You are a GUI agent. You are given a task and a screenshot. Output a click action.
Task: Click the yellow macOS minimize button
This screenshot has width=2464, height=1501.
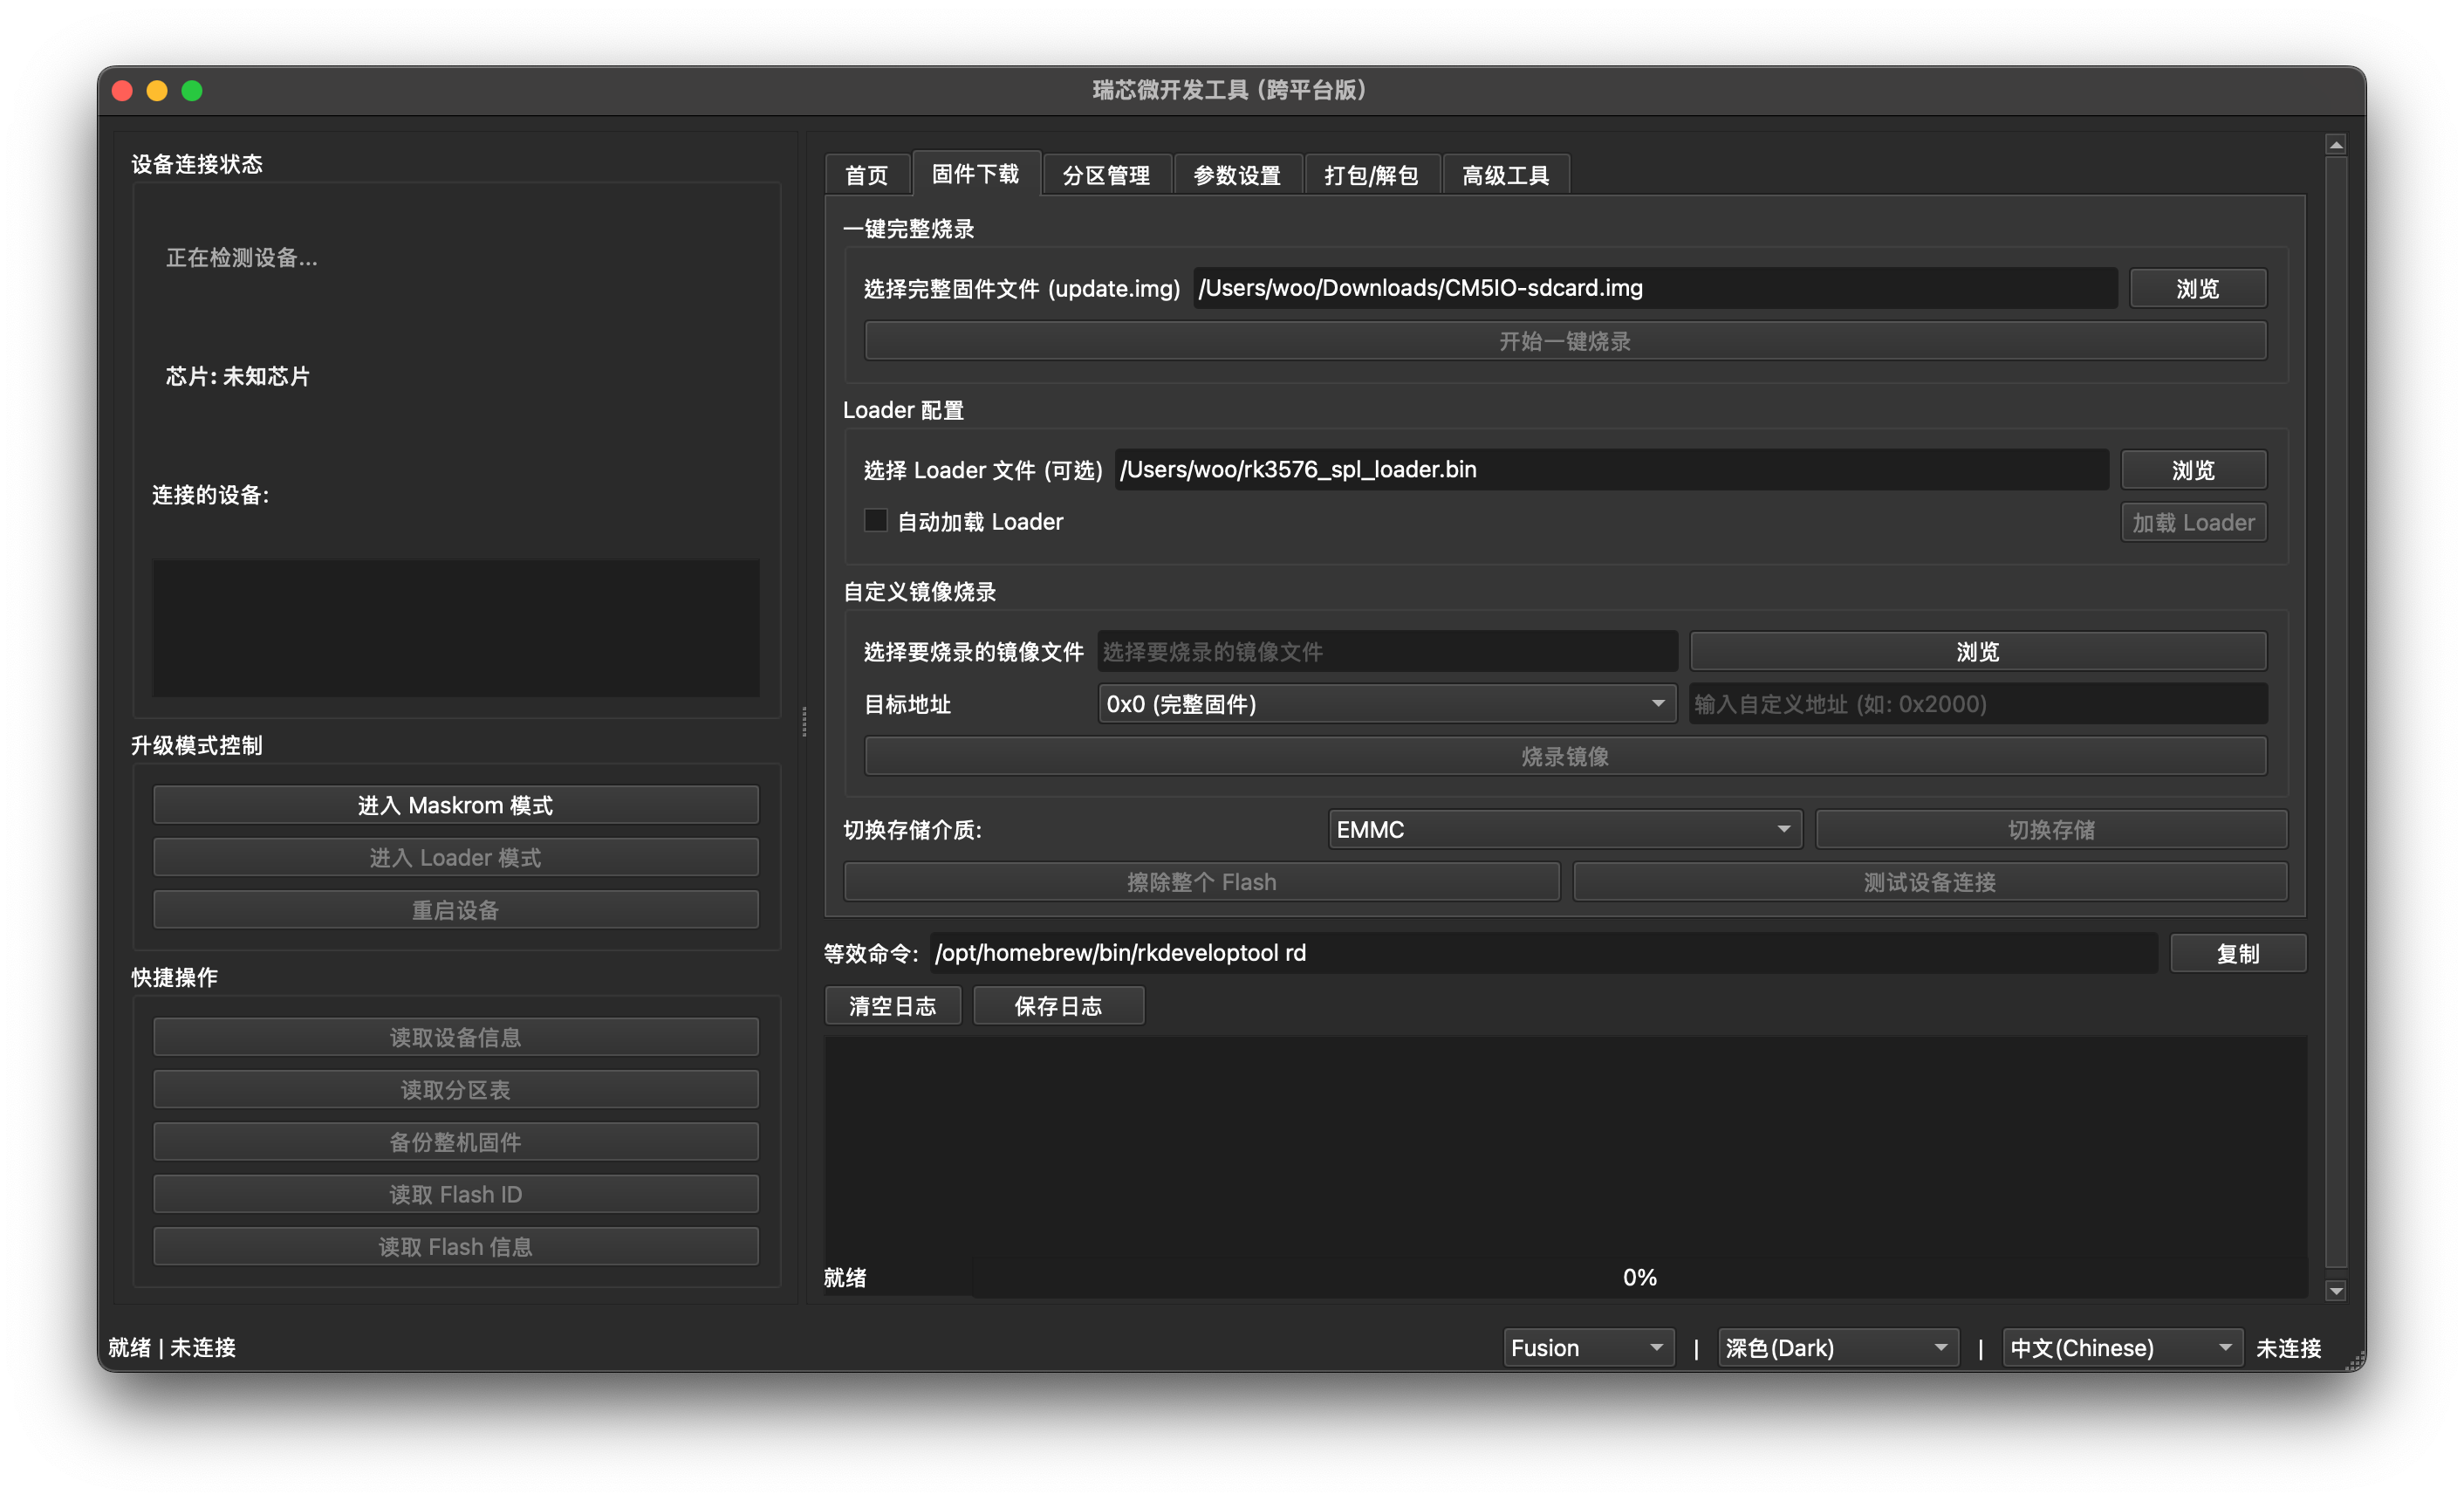coord(157,91)
